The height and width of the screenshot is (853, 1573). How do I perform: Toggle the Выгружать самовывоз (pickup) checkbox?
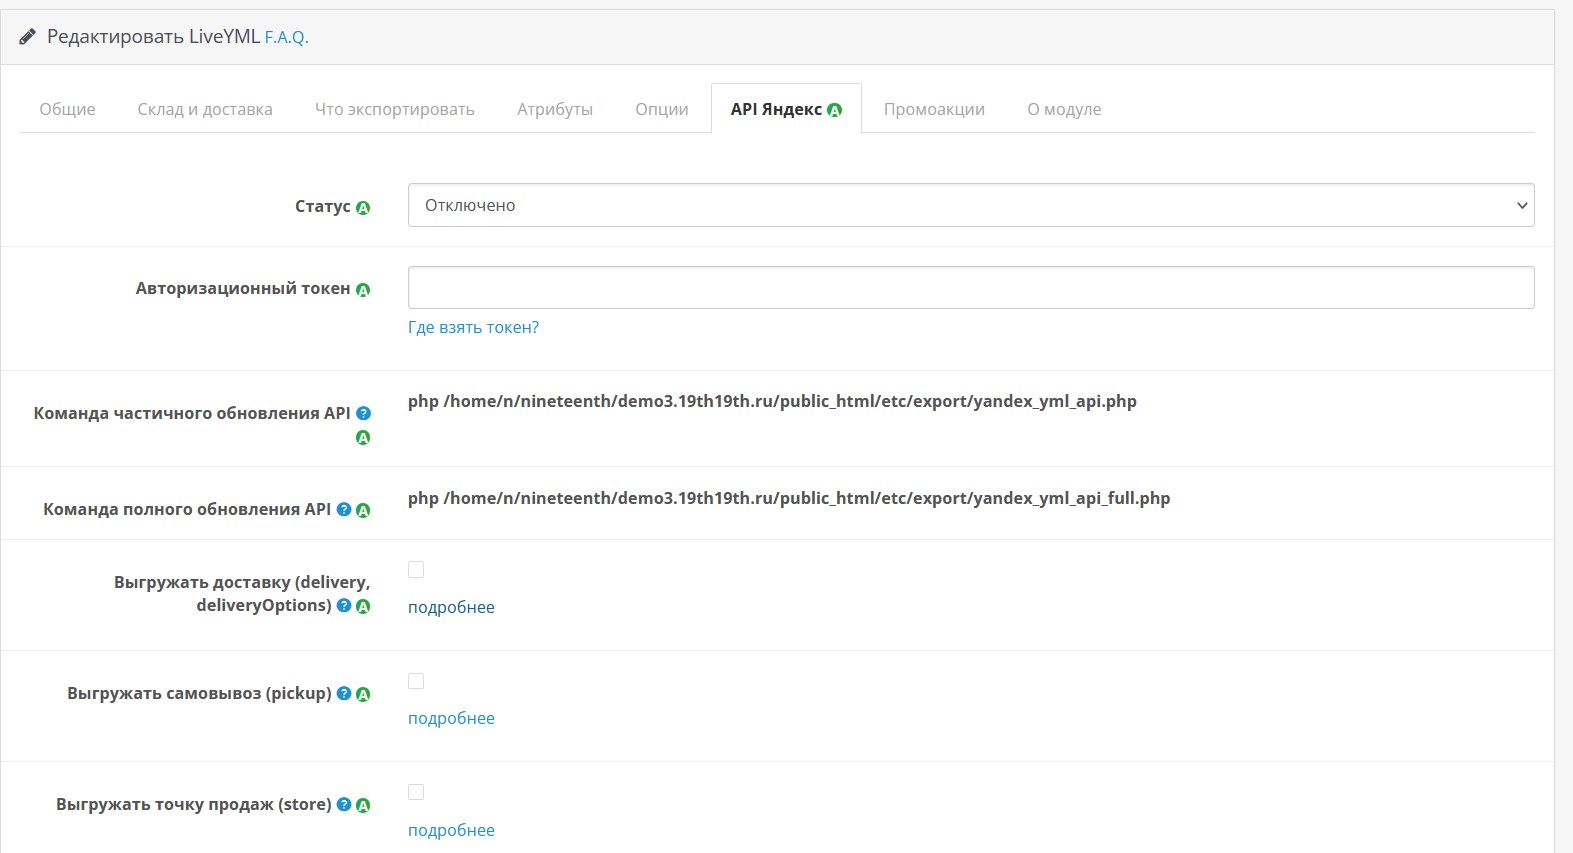pyautogui.click(x=416, y=681)
